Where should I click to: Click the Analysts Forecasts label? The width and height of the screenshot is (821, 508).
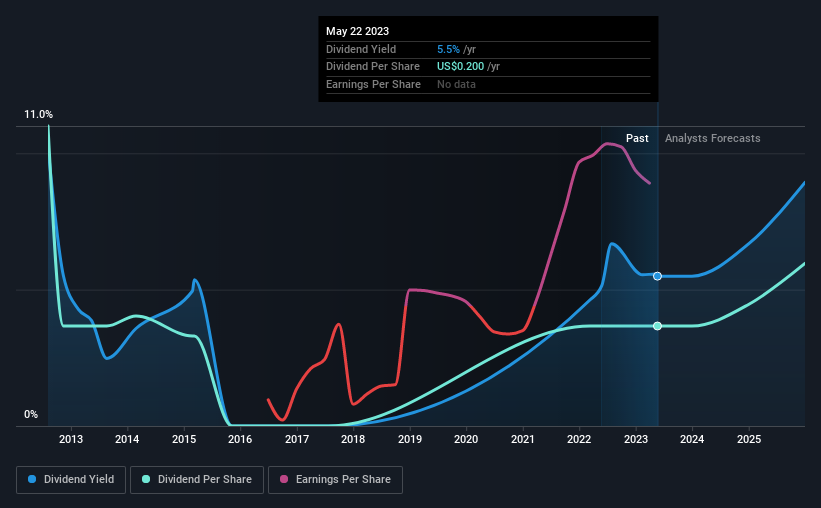(x=713, y=138)
